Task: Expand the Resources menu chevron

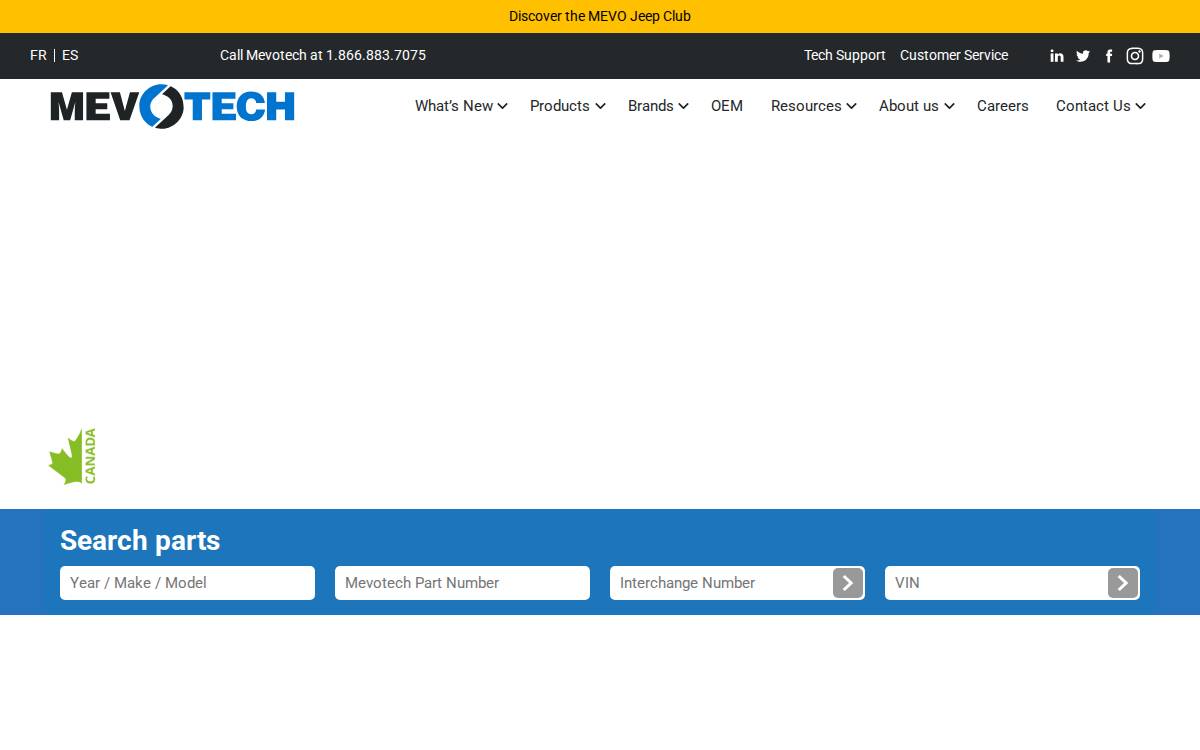Action: point(852,106)
